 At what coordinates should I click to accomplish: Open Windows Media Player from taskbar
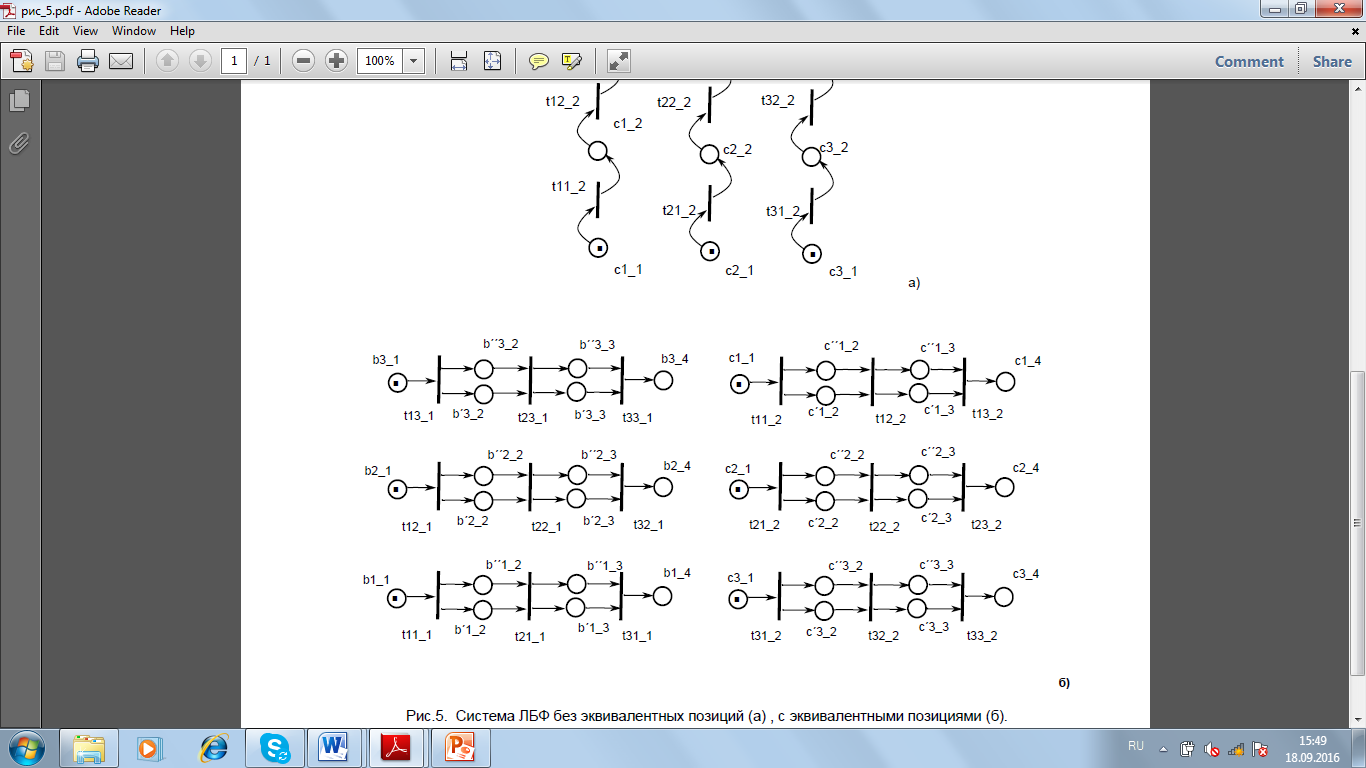click(x=149, y=748)
